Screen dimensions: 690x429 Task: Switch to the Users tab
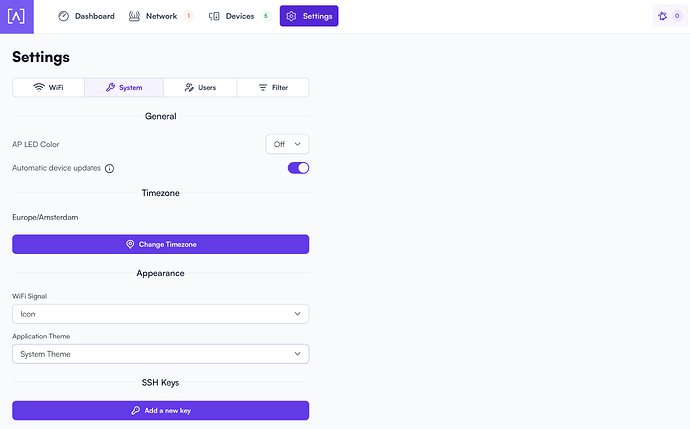tap(200, 88)
